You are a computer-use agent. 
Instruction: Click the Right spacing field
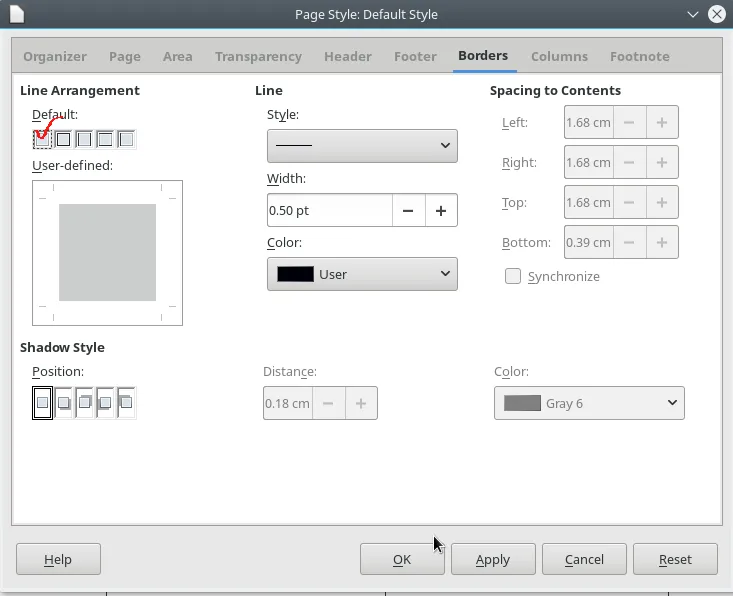589,162
